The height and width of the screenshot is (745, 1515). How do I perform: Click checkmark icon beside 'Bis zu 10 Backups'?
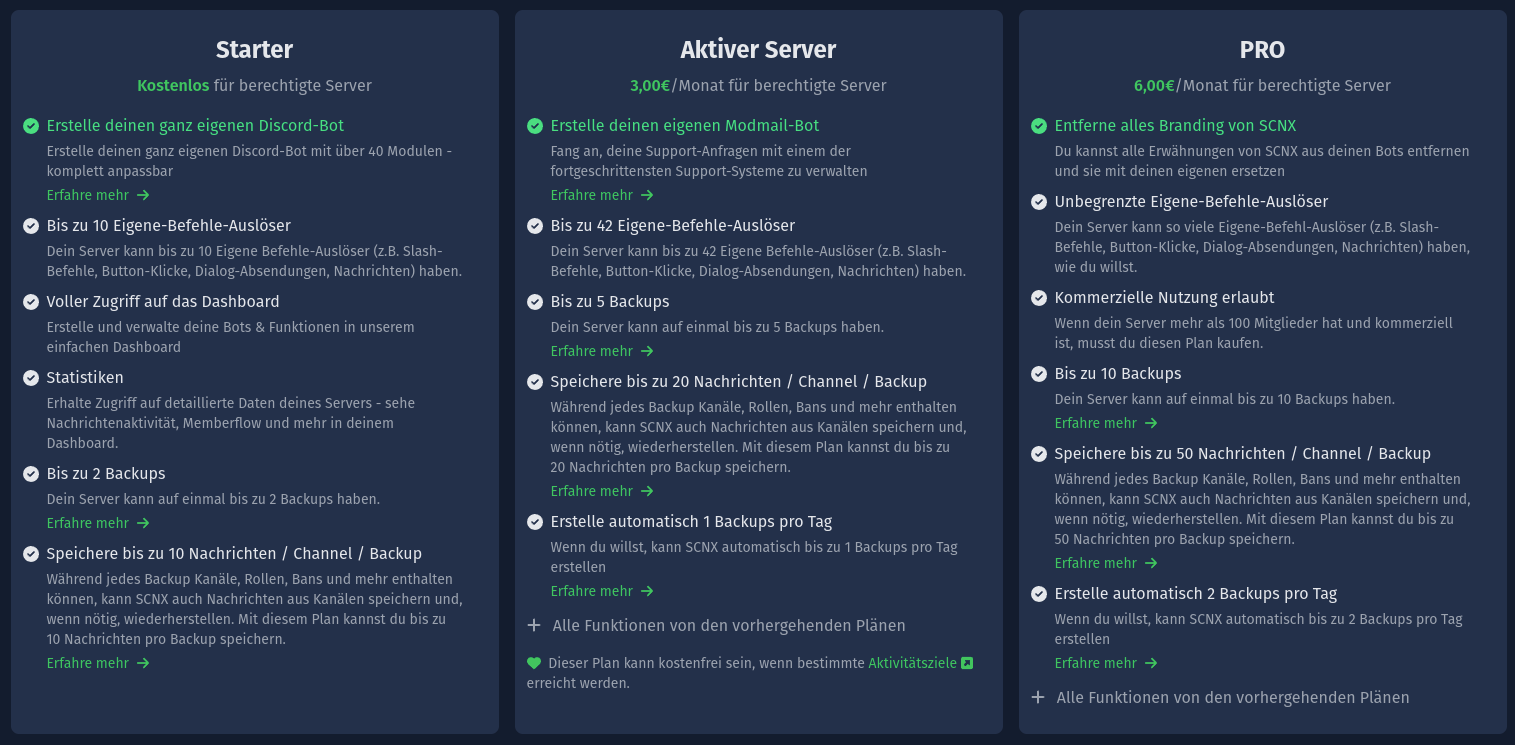[x=1039, y=374]
